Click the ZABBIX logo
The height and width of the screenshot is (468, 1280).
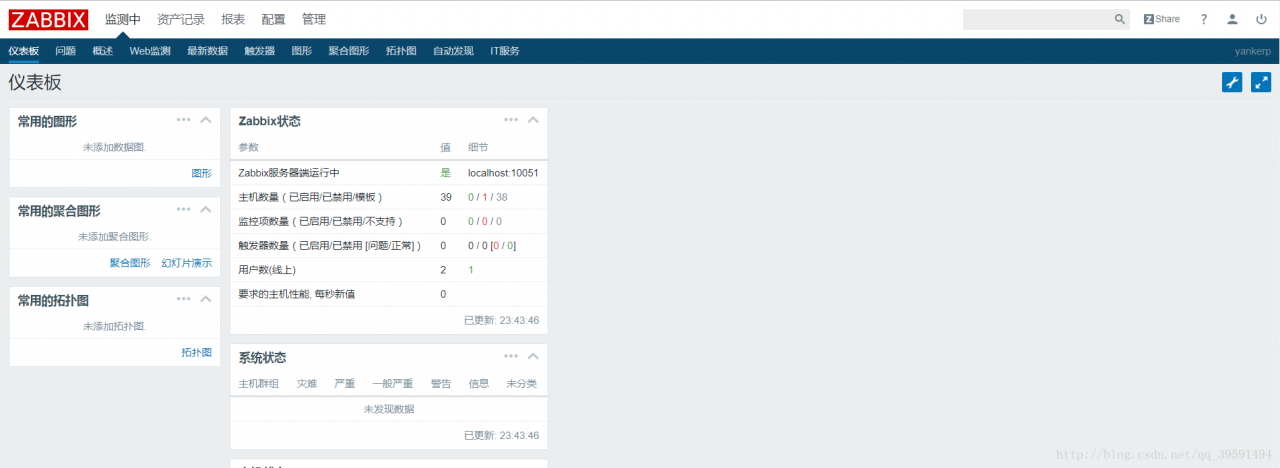pos(48,19)
